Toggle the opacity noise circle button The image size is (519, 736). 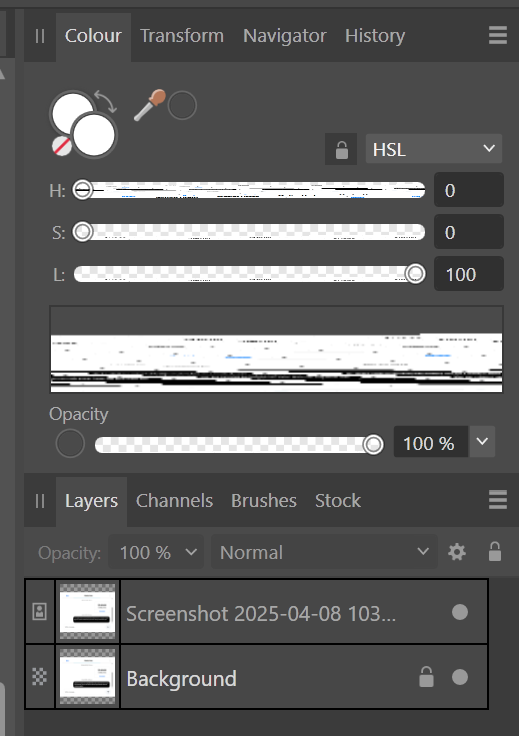[70, 444]
